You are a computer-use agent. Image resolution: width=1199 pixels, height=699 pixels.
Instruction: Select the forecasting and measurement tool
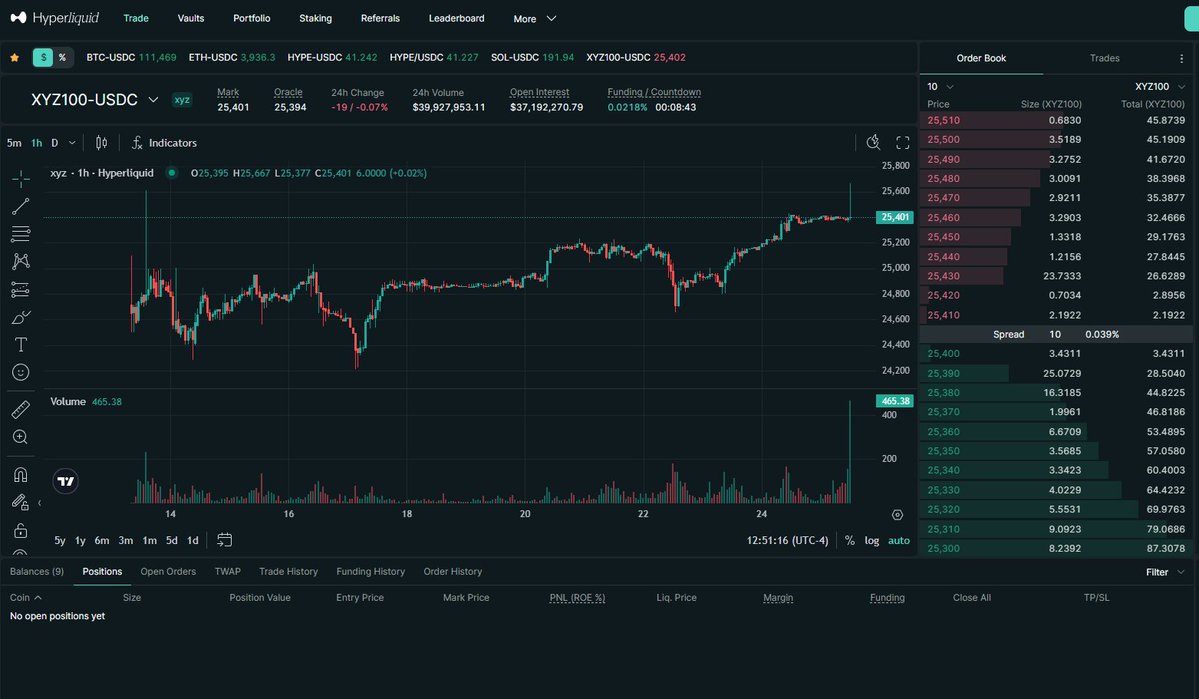pos(21,290)
